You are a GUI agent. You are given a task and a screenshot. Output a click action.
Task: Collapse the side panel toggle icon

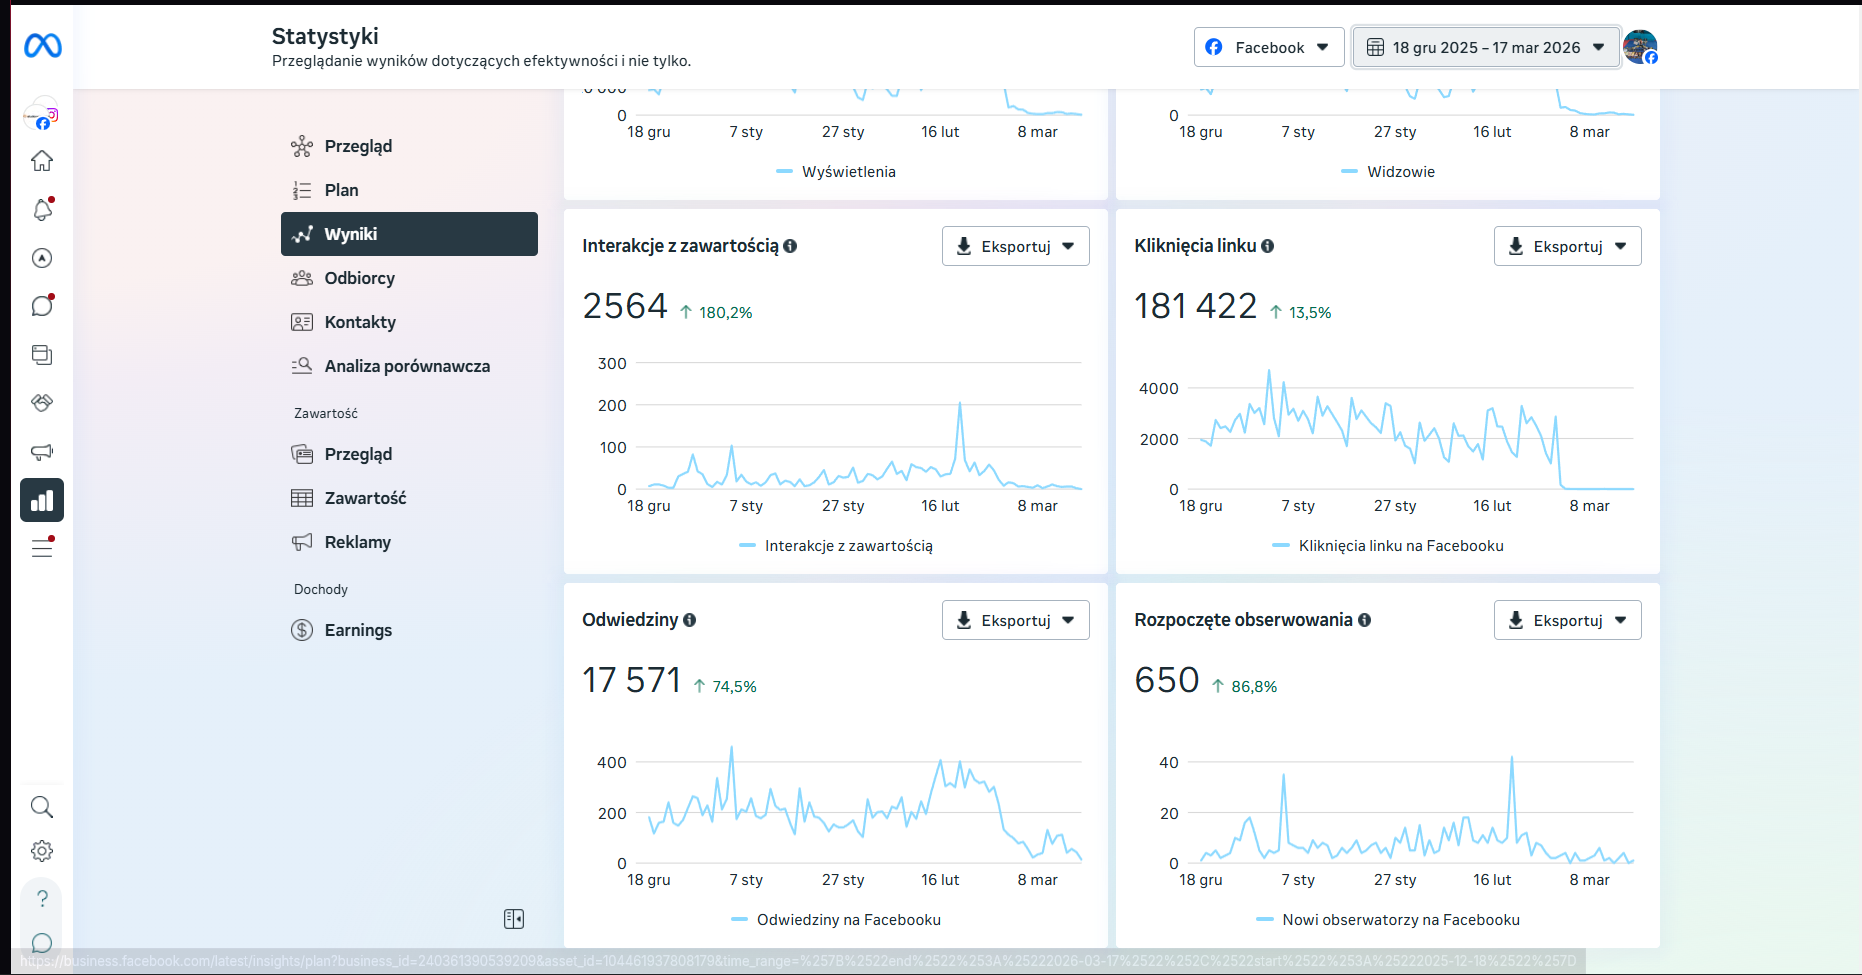click(514, 919)
